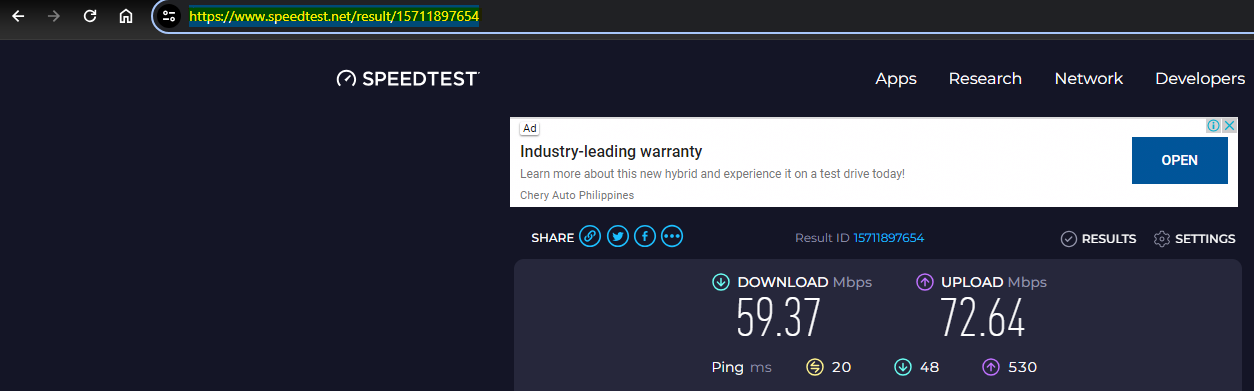The width and height of the screenshot is (1254, 391).
Task: Open the Speedtest logo home link
Action: 408,78
